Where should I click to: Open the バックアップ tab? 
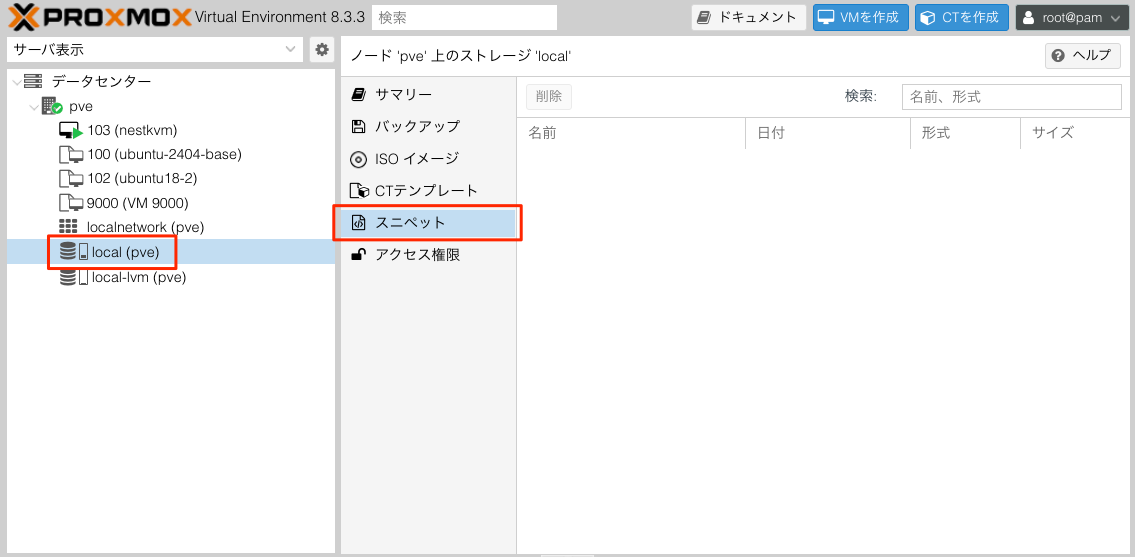pos(429,127)
